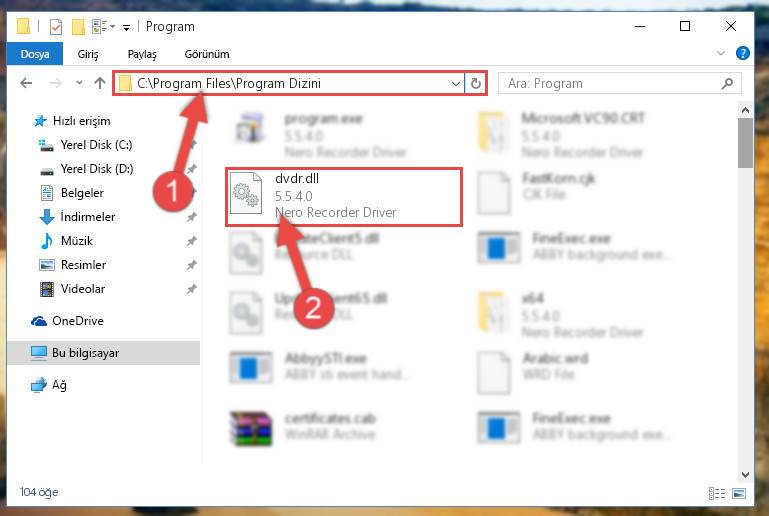Screen dimensions: 769x516
Task: Click the vertical scrollbar down arrow
Action: click(x=745, y=474)
